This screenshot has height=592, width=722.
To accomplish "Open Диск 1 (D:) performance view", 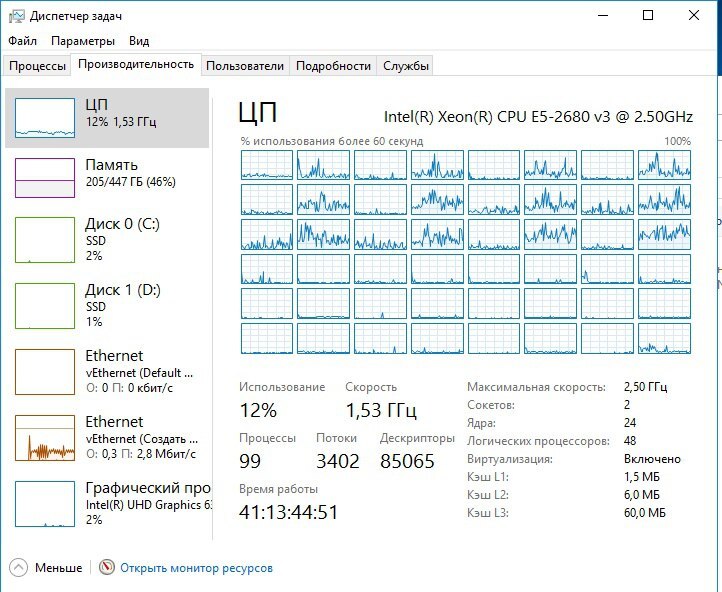I will (x=44, y=306).
